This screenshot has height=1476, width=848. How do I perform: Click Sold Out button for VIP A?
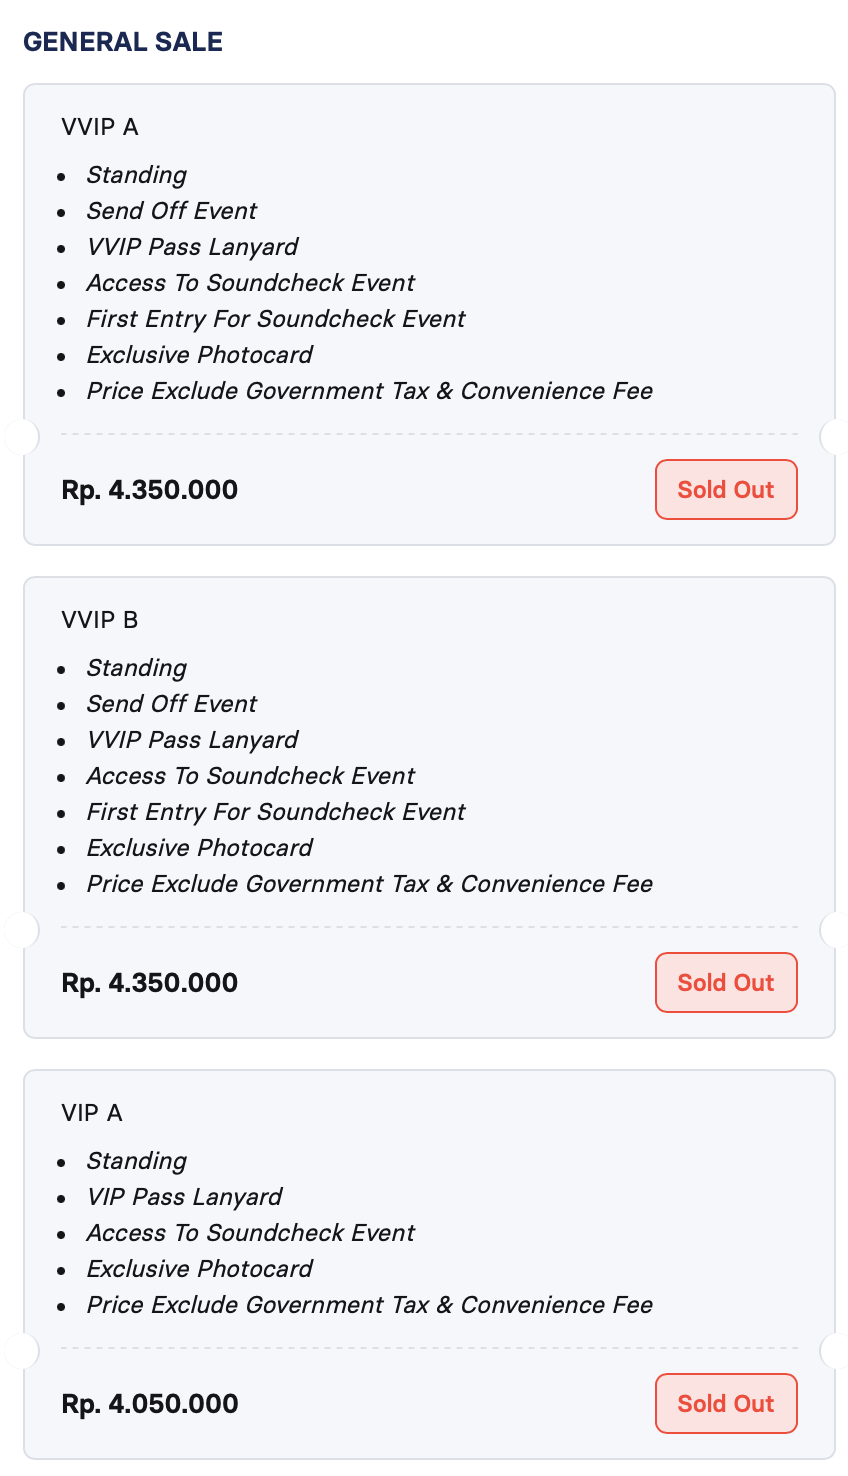726,1404
